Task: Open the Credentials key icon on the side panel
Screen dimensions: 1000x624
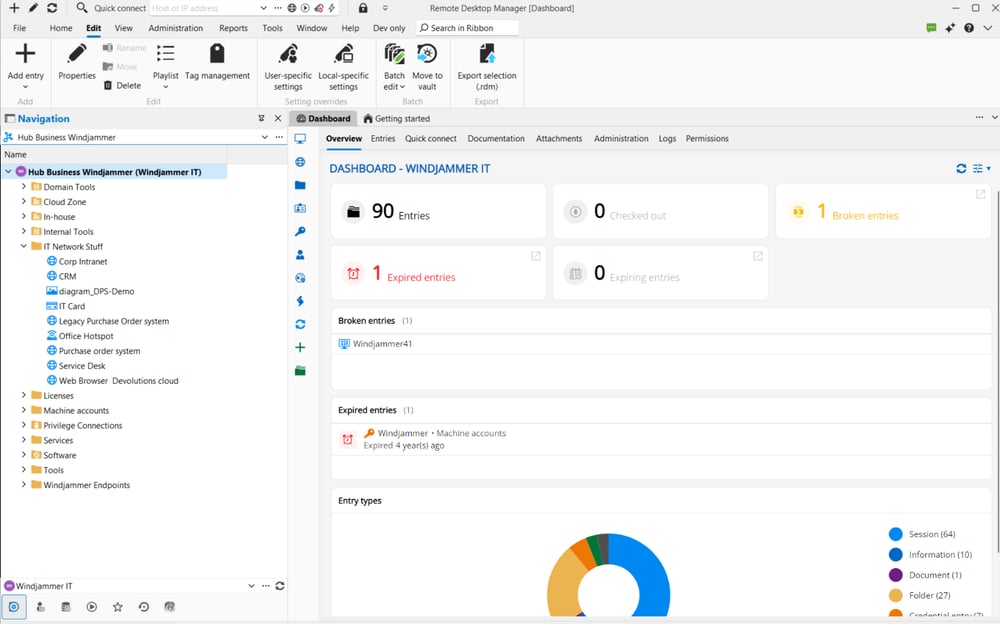Action: [299, 231]
